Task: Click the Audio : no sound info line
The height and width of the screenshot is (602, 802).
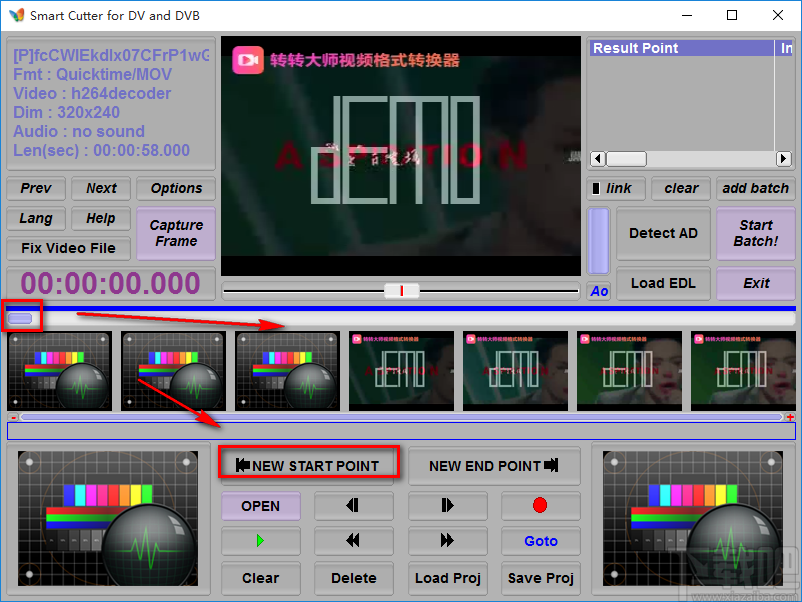Action: pos(79,131)
